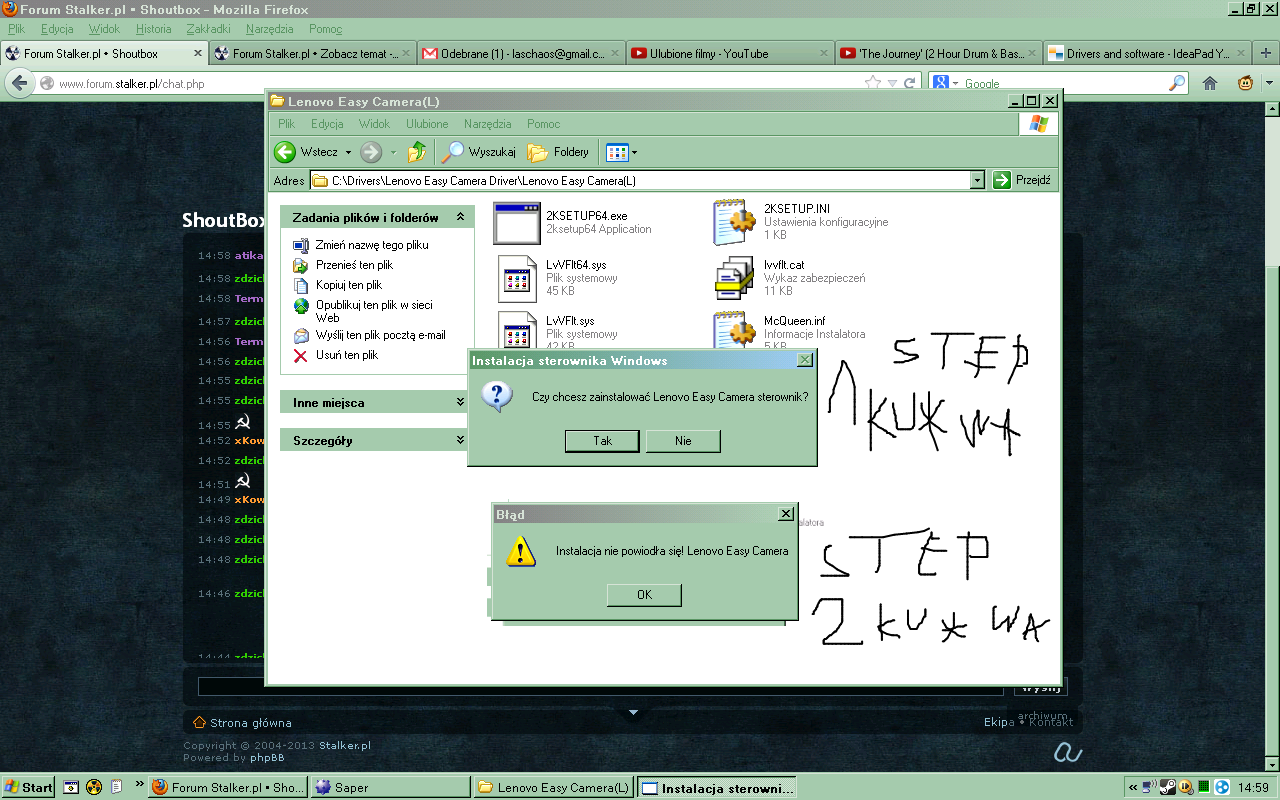Click the Google search field in Firefox
Image resolution: width=1280 pixels, height=800 pixels.
click(1063, 83)
